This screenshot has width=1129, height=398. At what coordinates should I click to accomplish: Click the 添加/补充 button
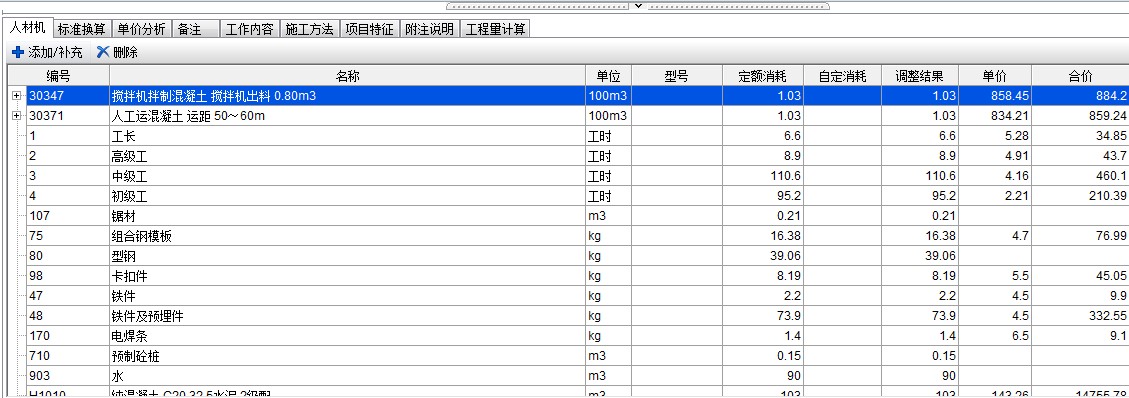point(48,53)
